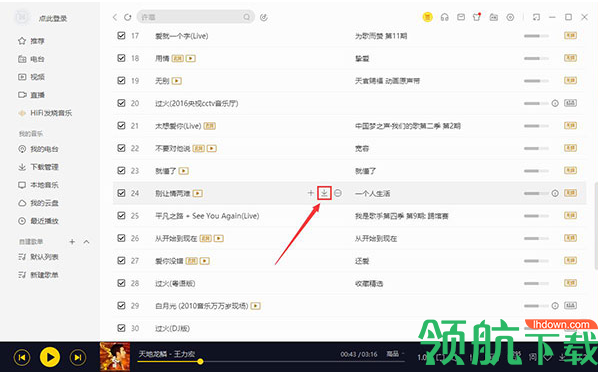Click the headphones icon in the top bar

444,17
